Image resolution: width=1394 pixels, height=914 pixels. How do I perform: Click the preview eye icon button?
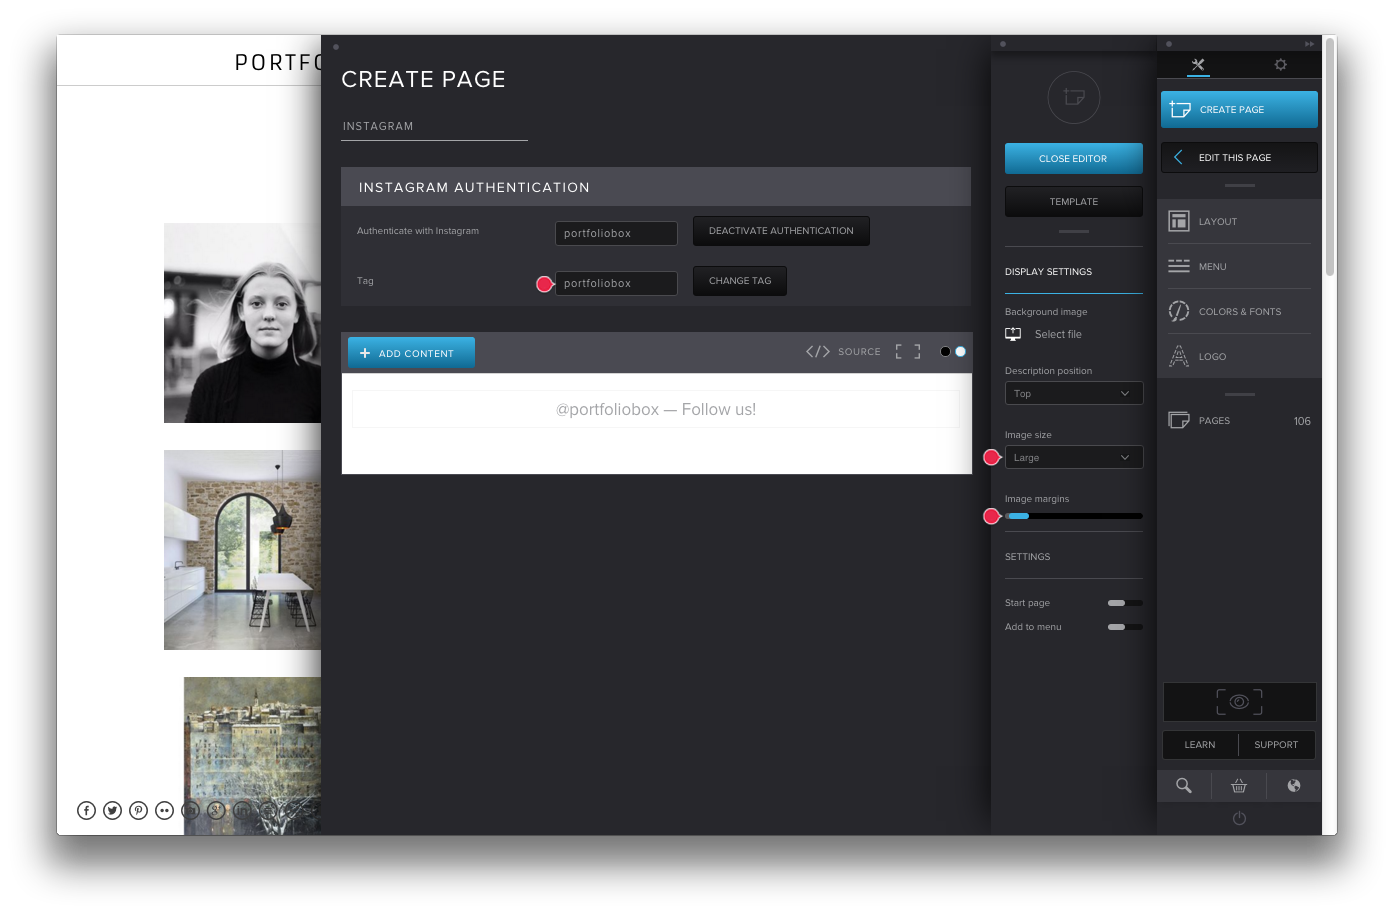[1239, 702]
